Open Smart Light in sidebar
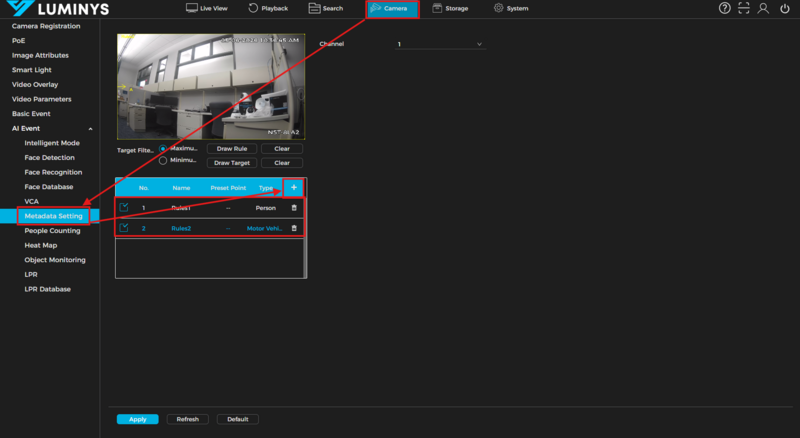 click(32, 70)
